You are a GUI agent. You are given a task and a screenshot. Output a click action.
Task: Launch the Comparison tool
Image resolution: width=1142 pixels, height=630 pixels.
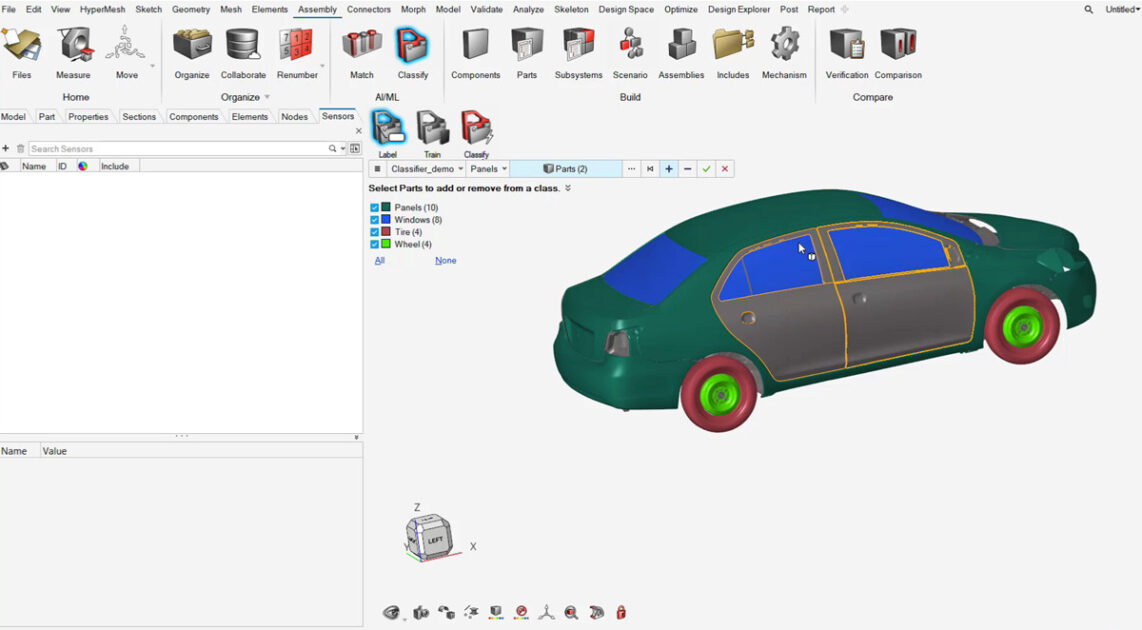click(897, 46)
